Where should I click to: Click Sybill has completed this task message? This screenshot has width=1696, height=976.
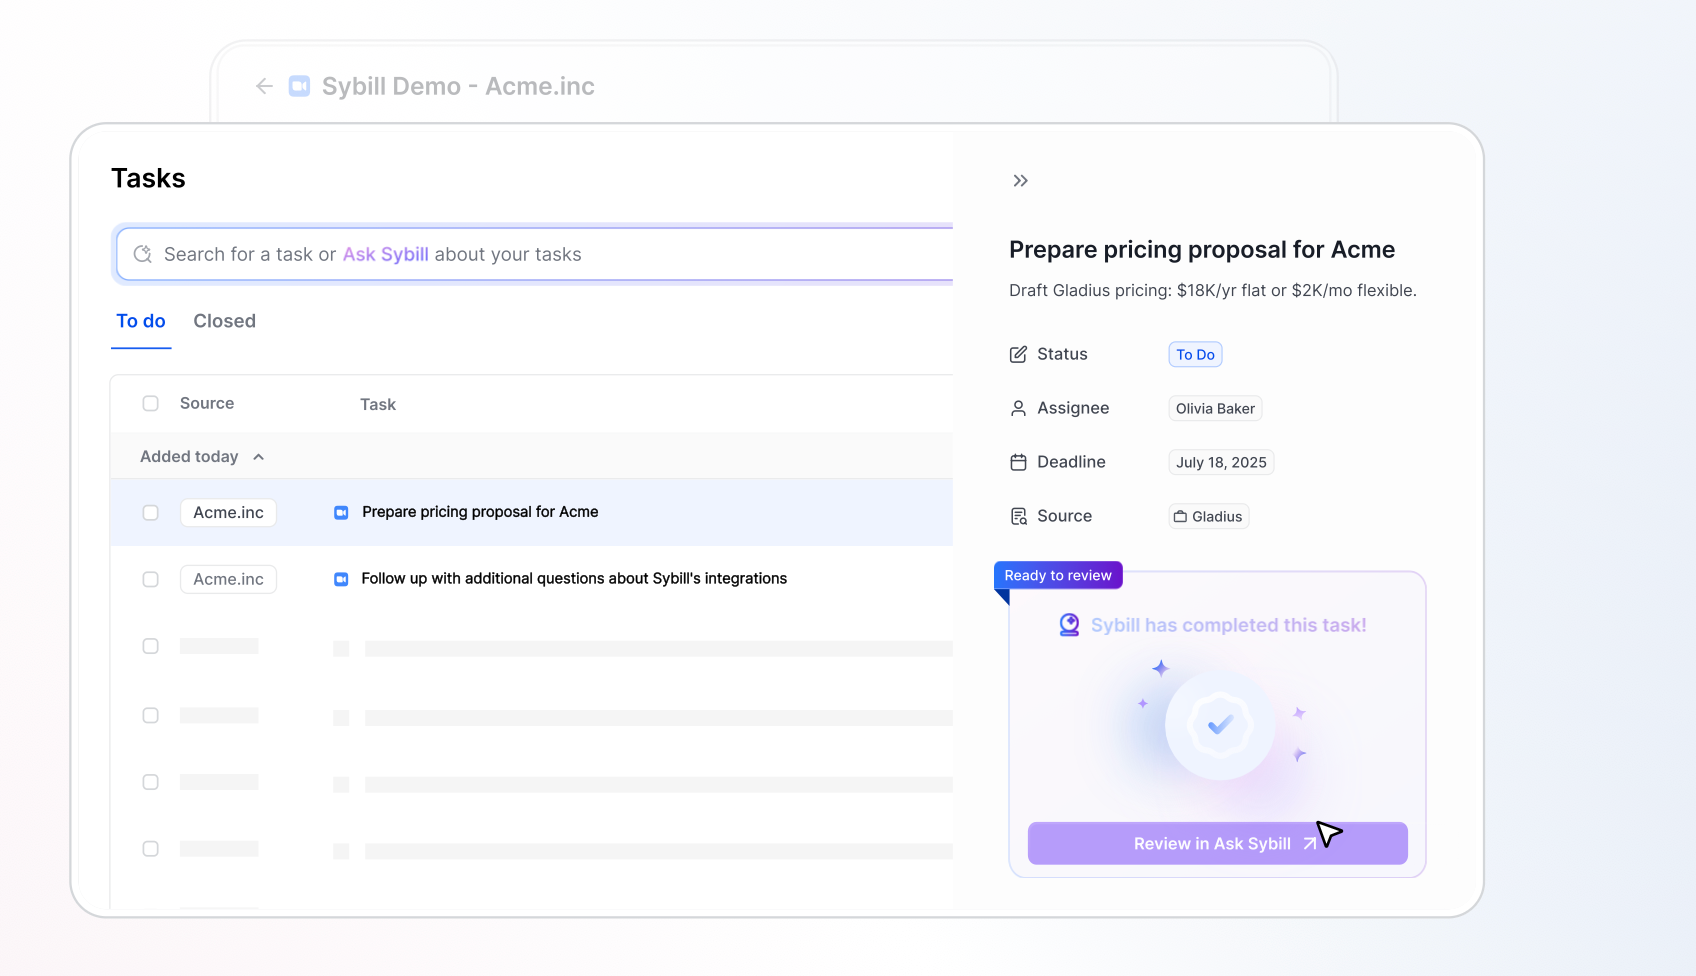pos(1229,625)
